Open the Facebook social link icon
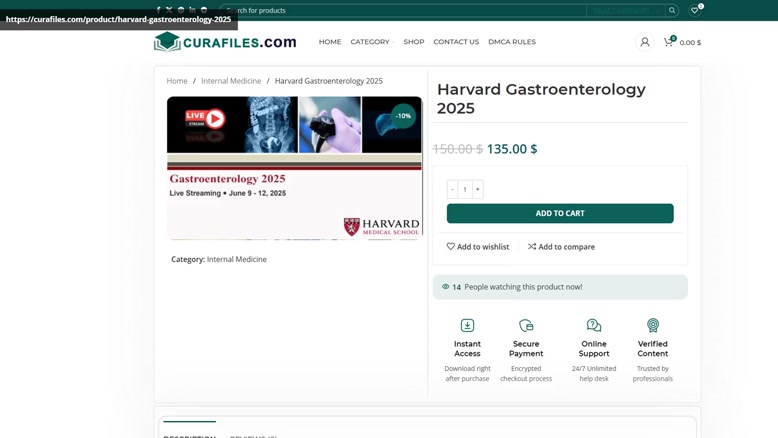This screenshot has height=438, width=778. (158, 9)
